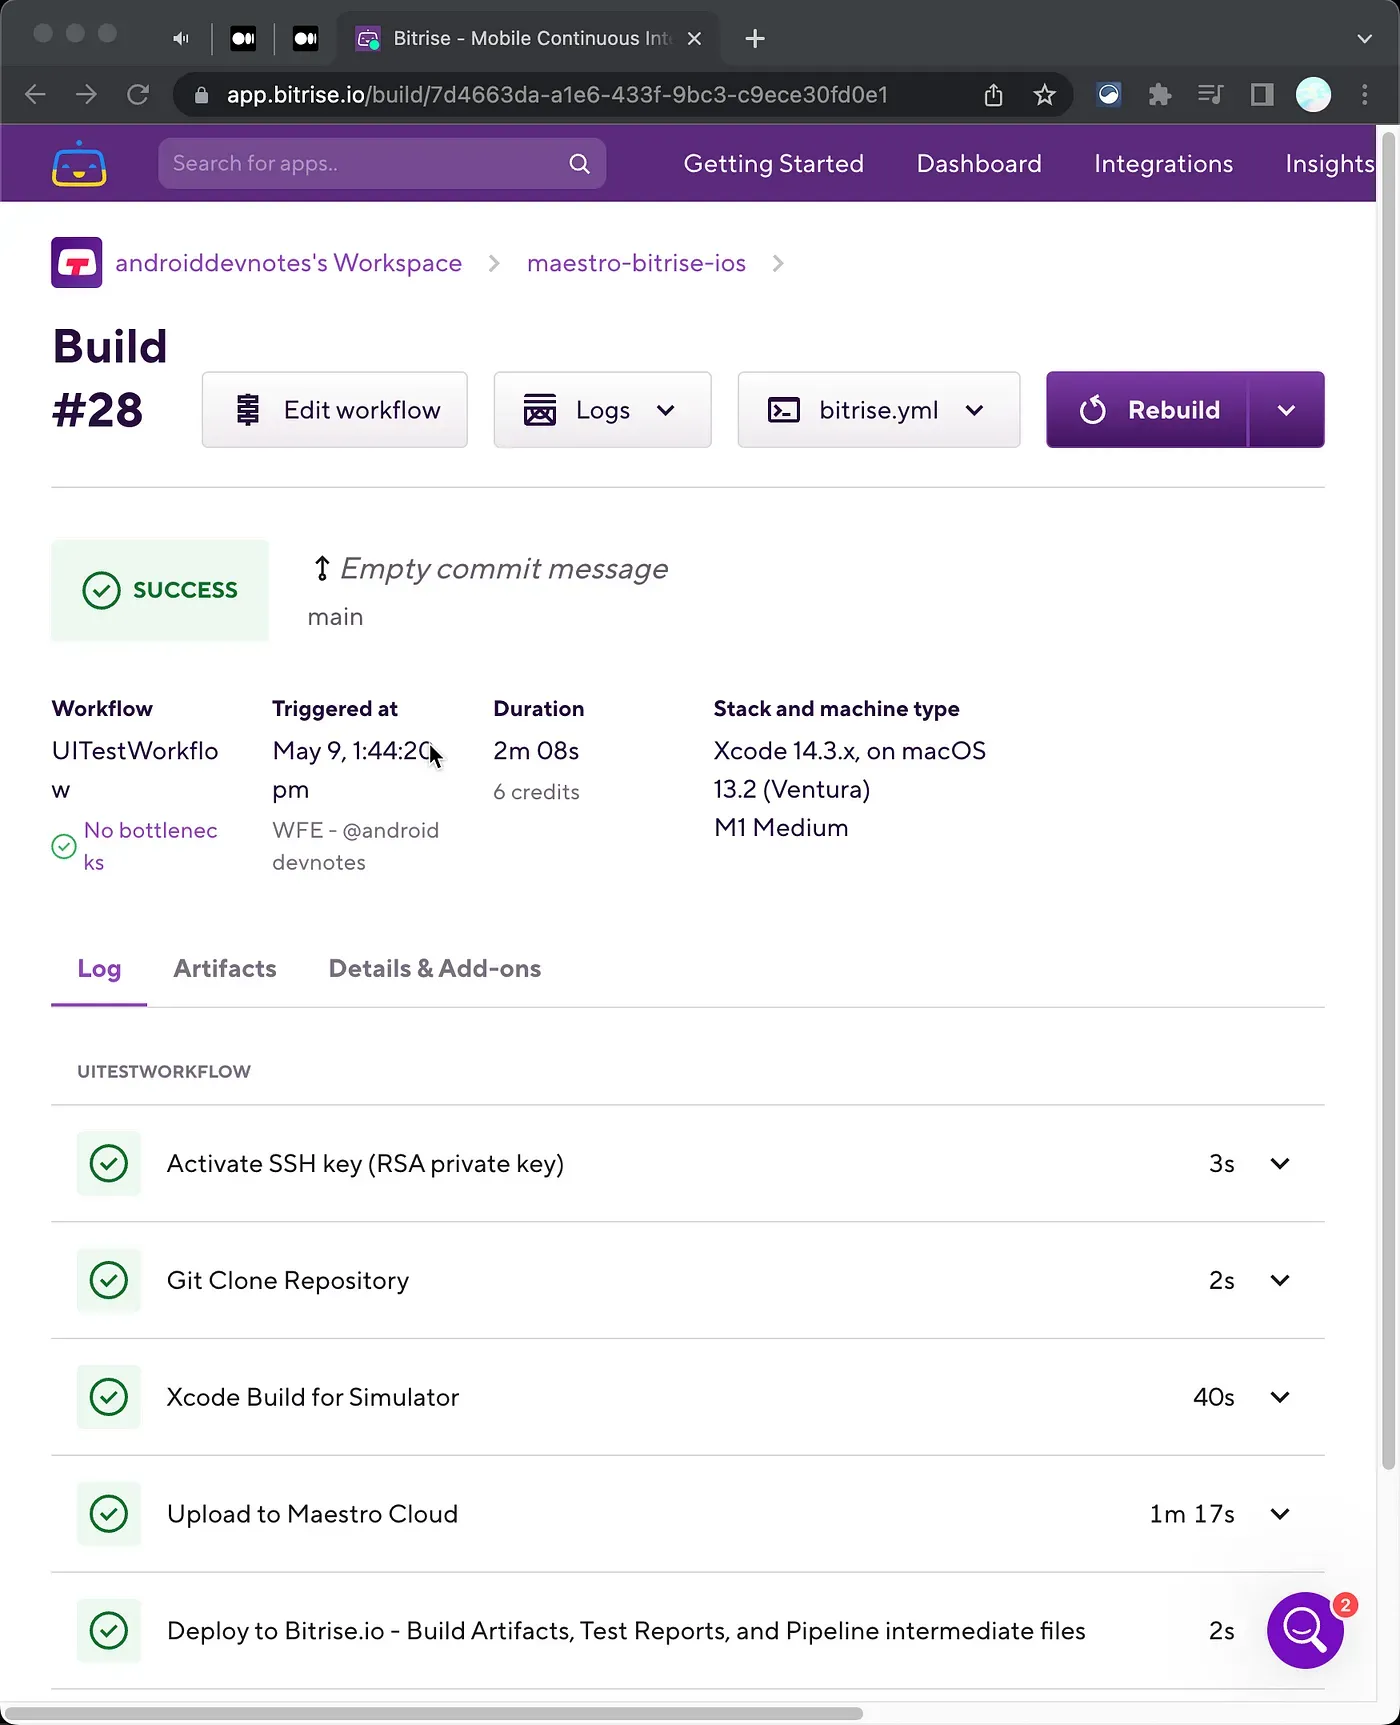Click the Search for apps field

[x=360, y=164]
